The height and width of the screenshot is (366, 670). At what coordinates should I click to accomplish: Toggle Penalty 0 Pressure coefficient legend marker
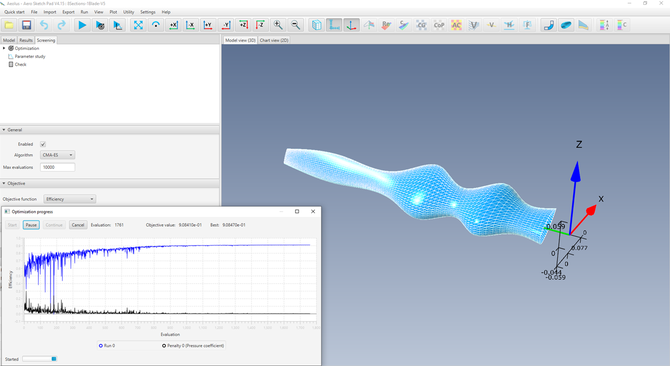point(164,346)
